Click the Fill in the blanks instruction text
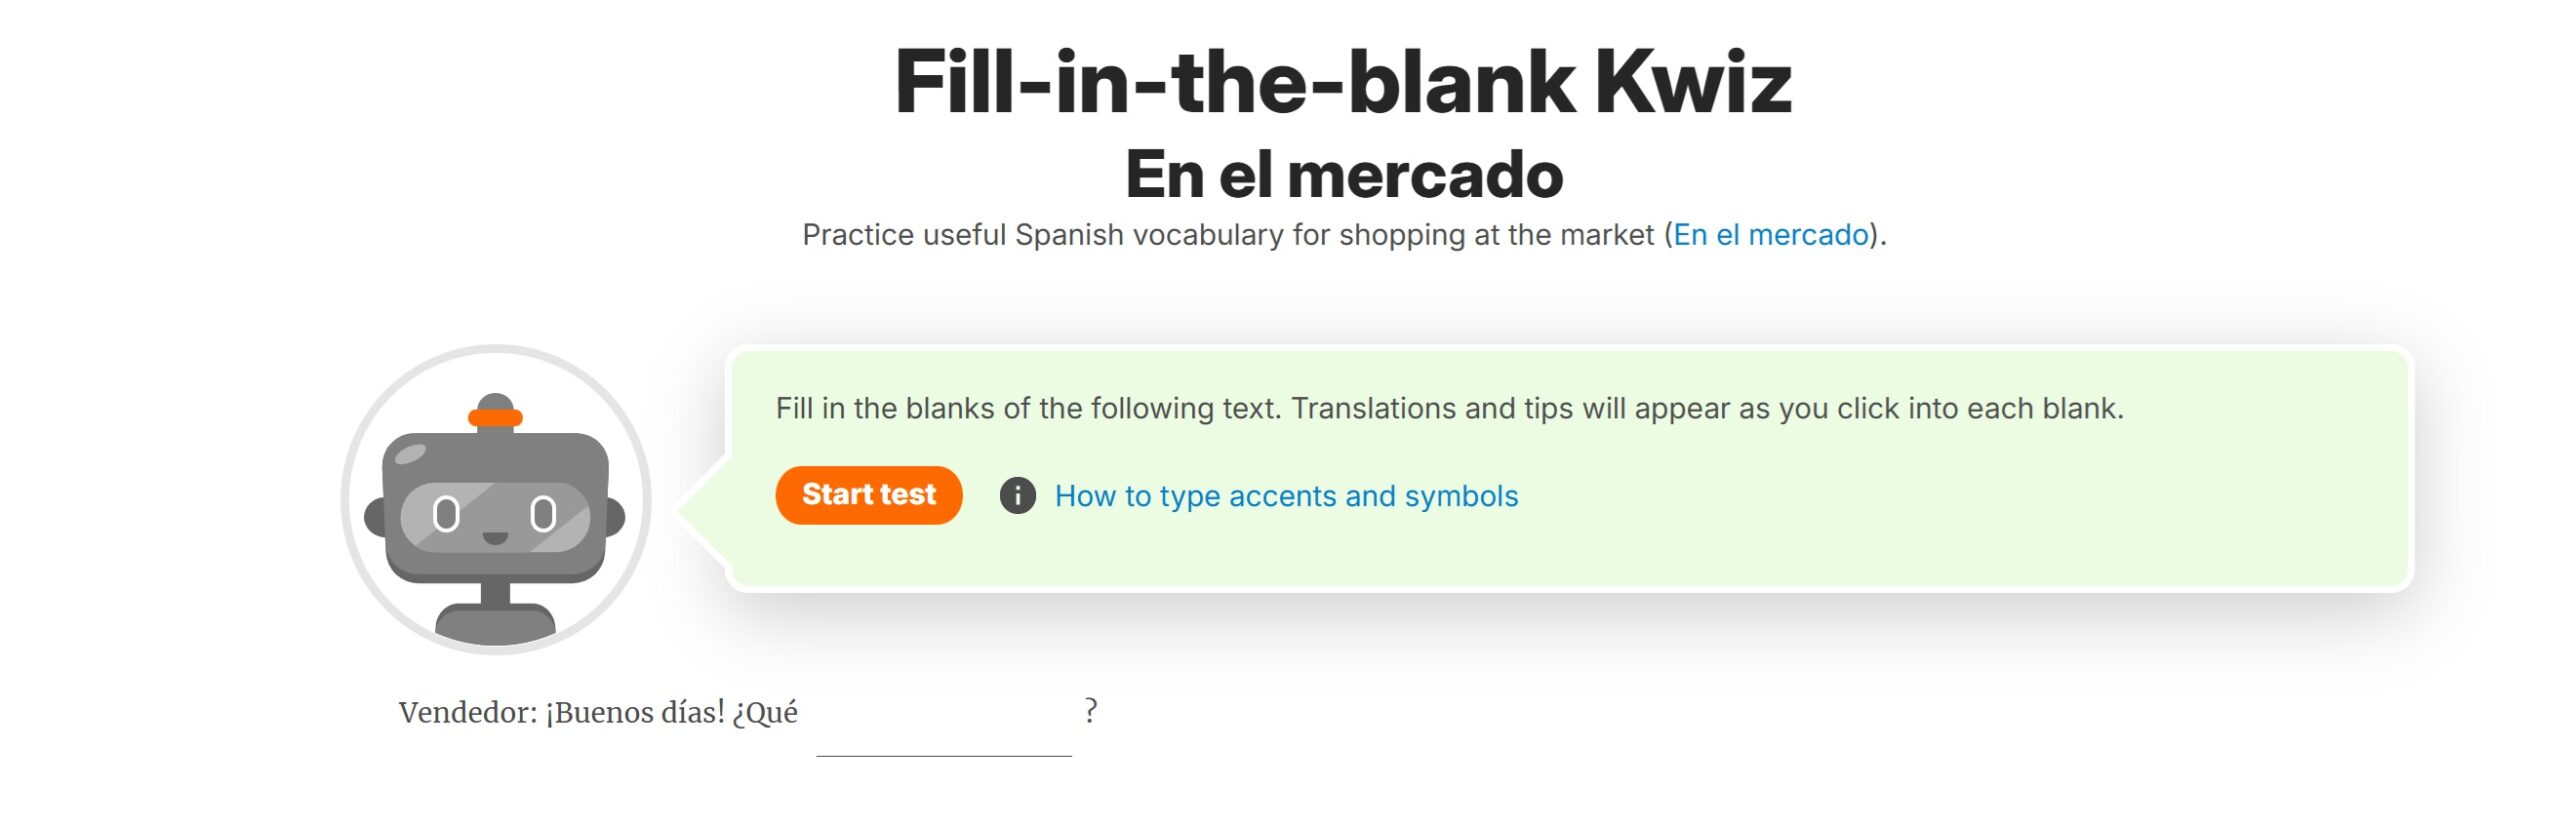 1448,409
